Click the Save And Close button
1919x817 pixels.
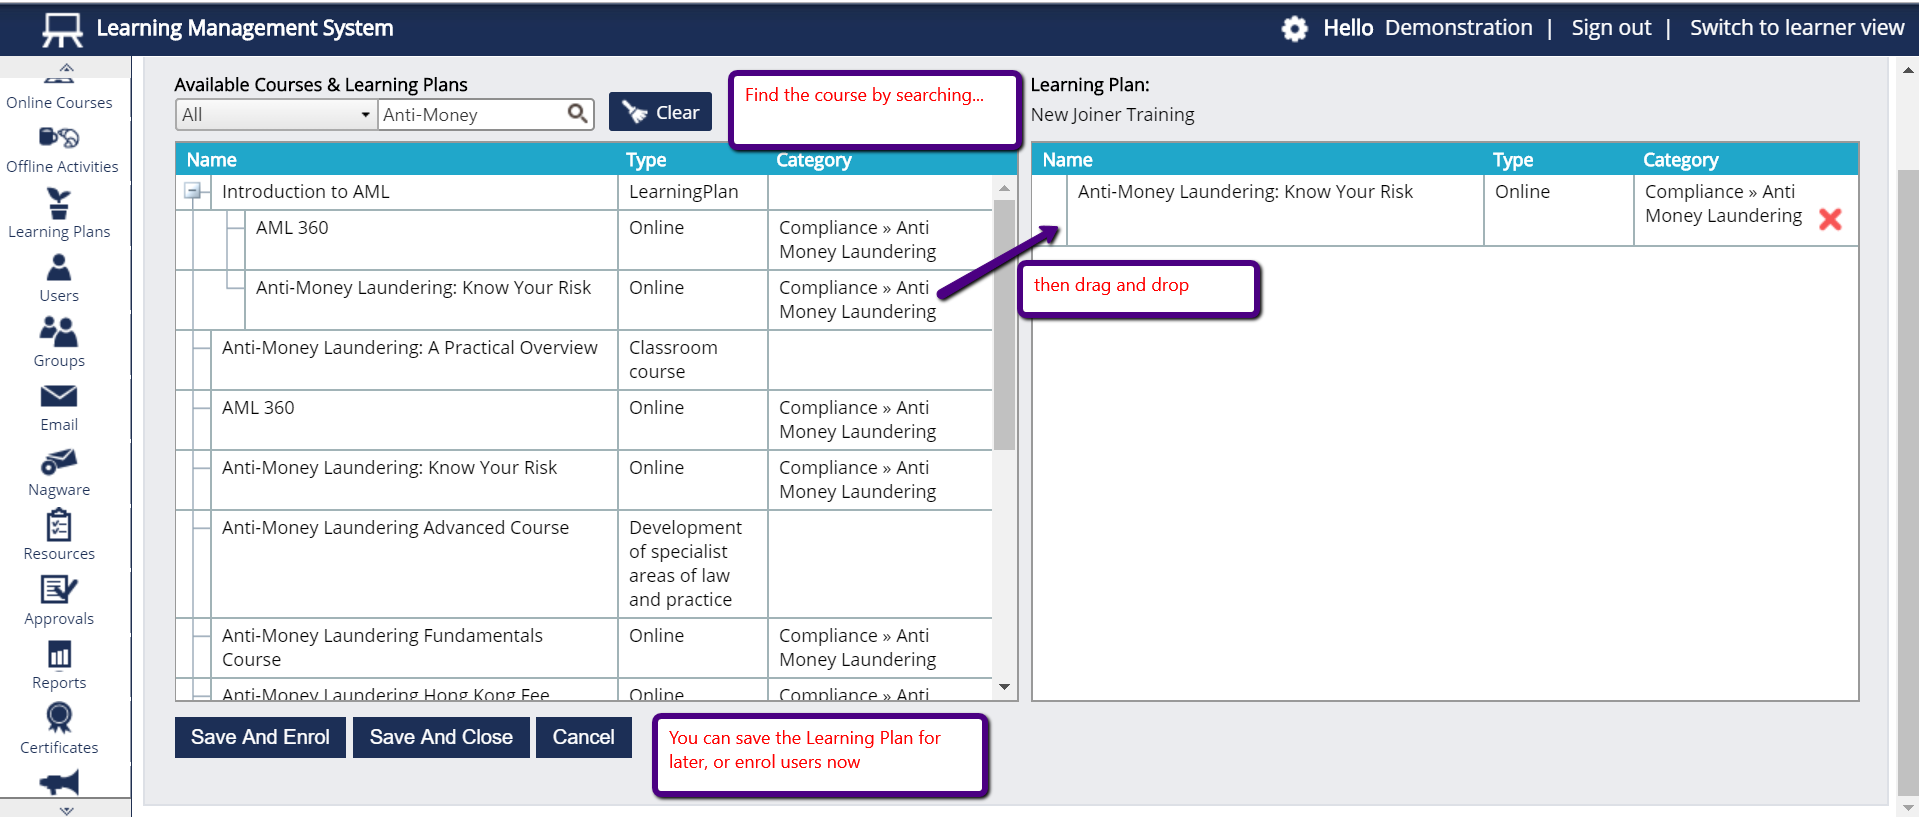(x=441, y=737)
